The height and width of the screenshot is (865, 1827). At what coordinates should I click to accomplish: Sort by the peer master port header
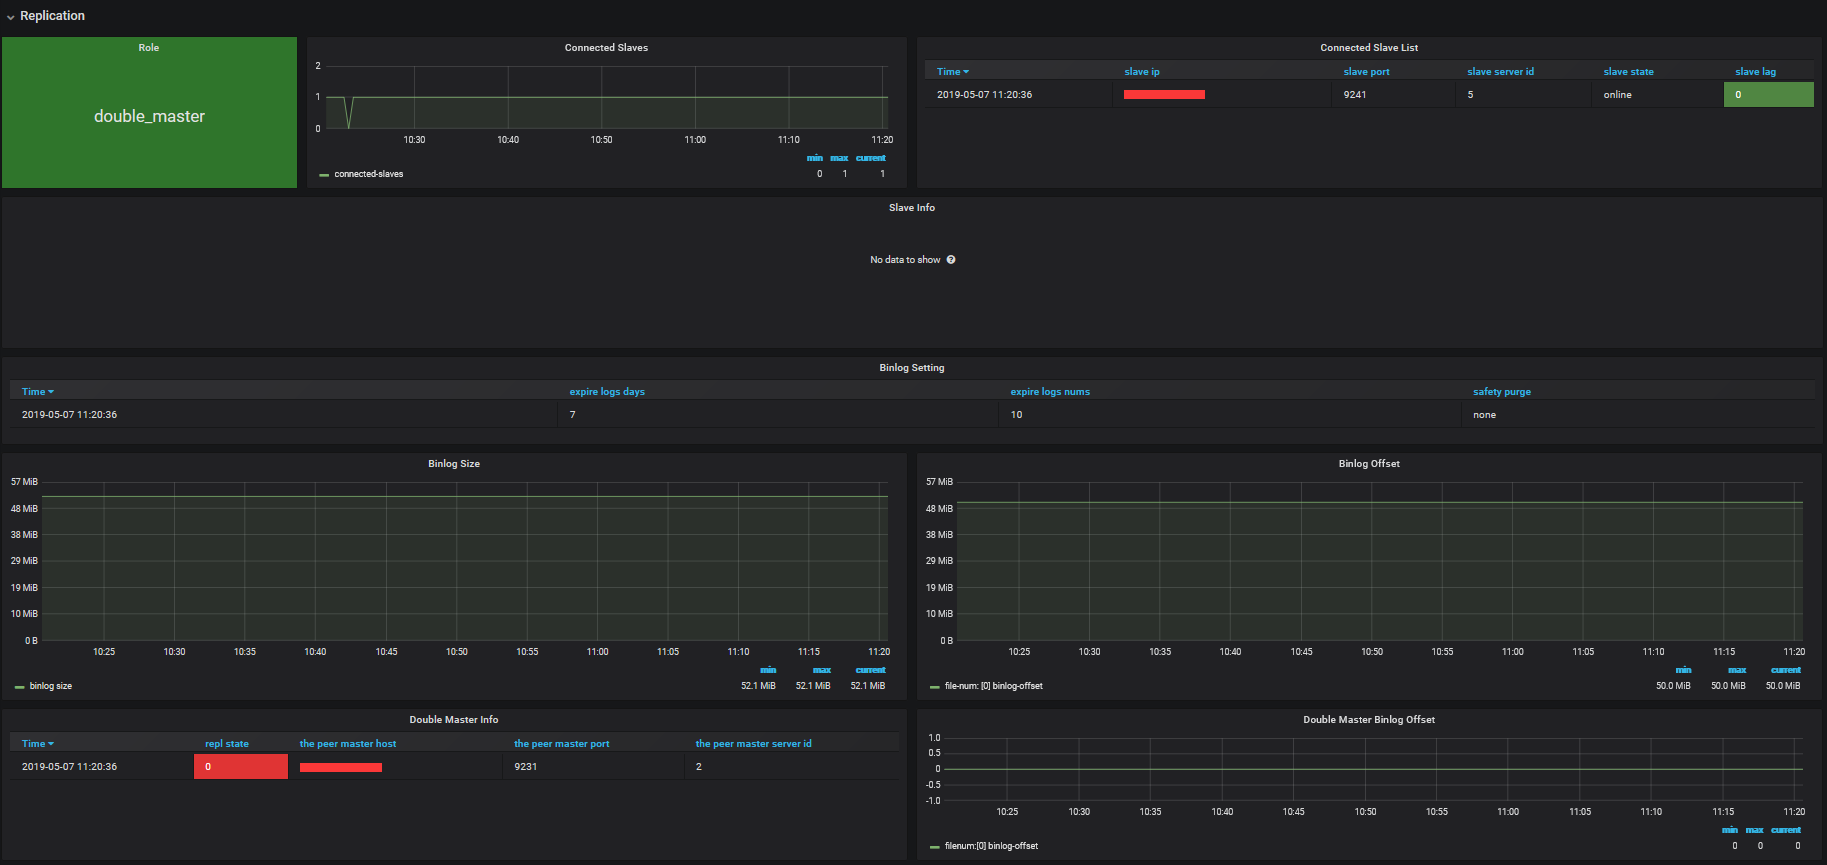click(x=562, y=744)
